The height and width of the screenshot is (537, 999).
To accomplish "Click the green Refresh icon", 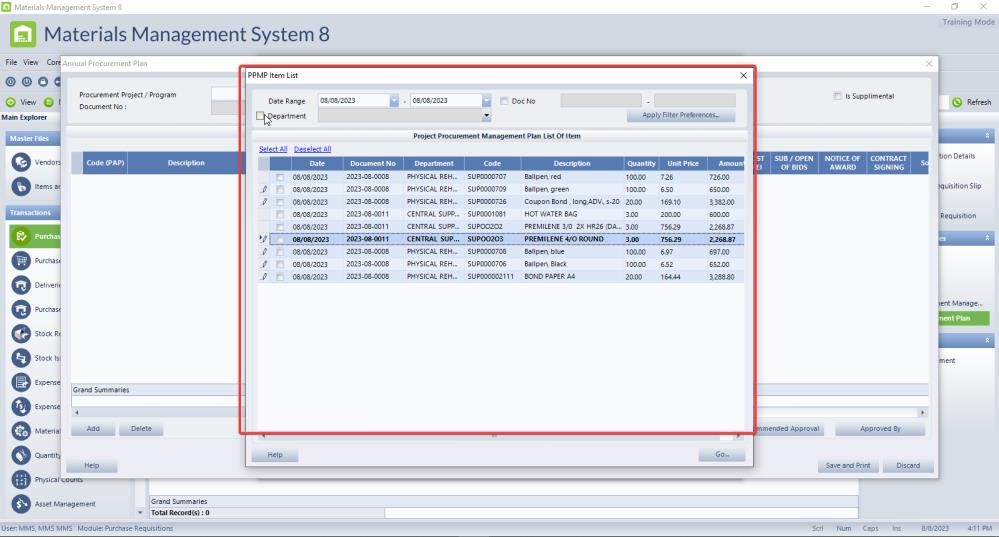I will (957, 102).
